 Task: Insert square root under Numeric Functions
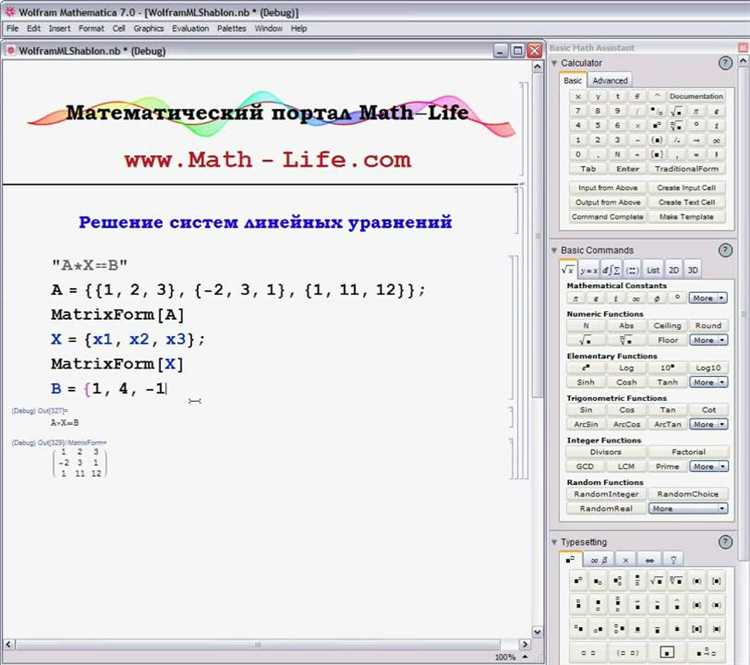click(585, 340)
